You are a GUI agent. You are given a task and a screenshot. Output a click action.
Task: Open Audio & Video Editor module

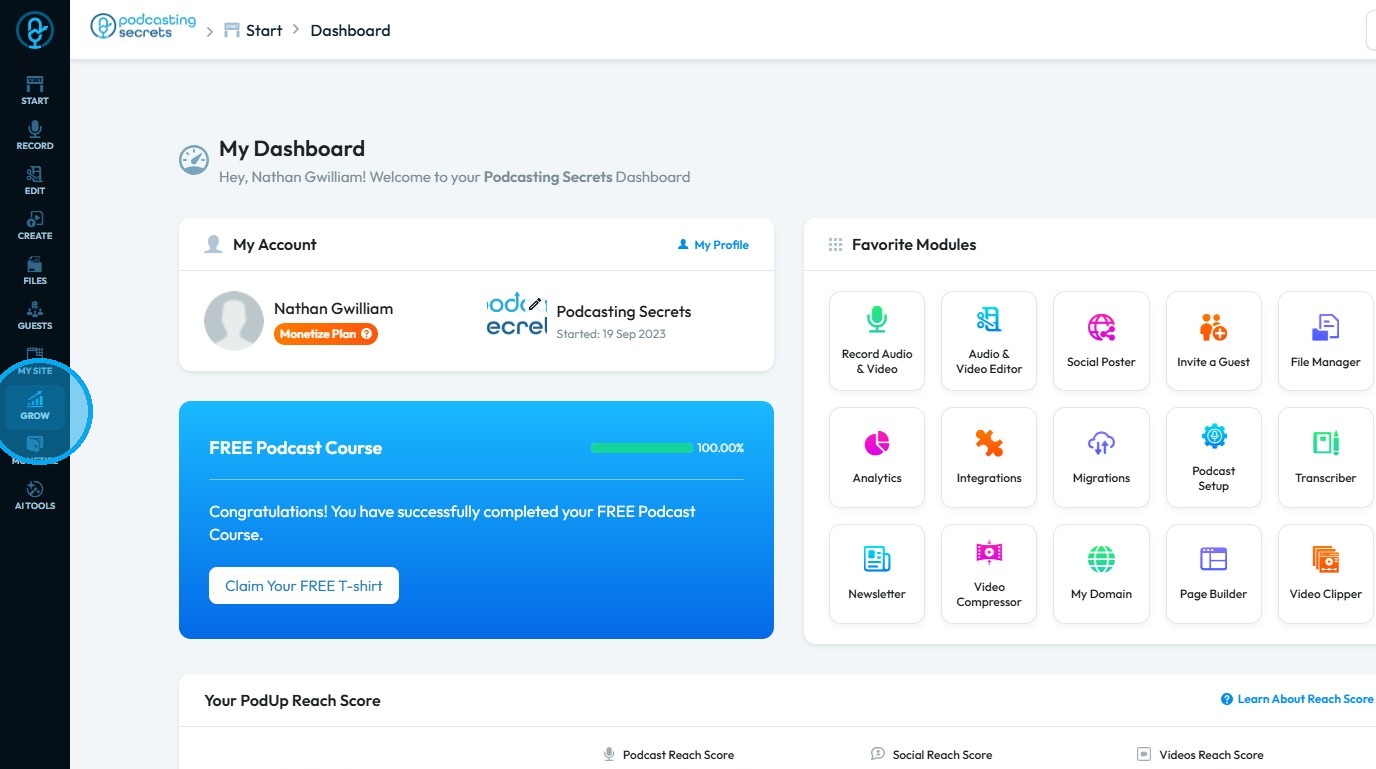tap(989, 341)
